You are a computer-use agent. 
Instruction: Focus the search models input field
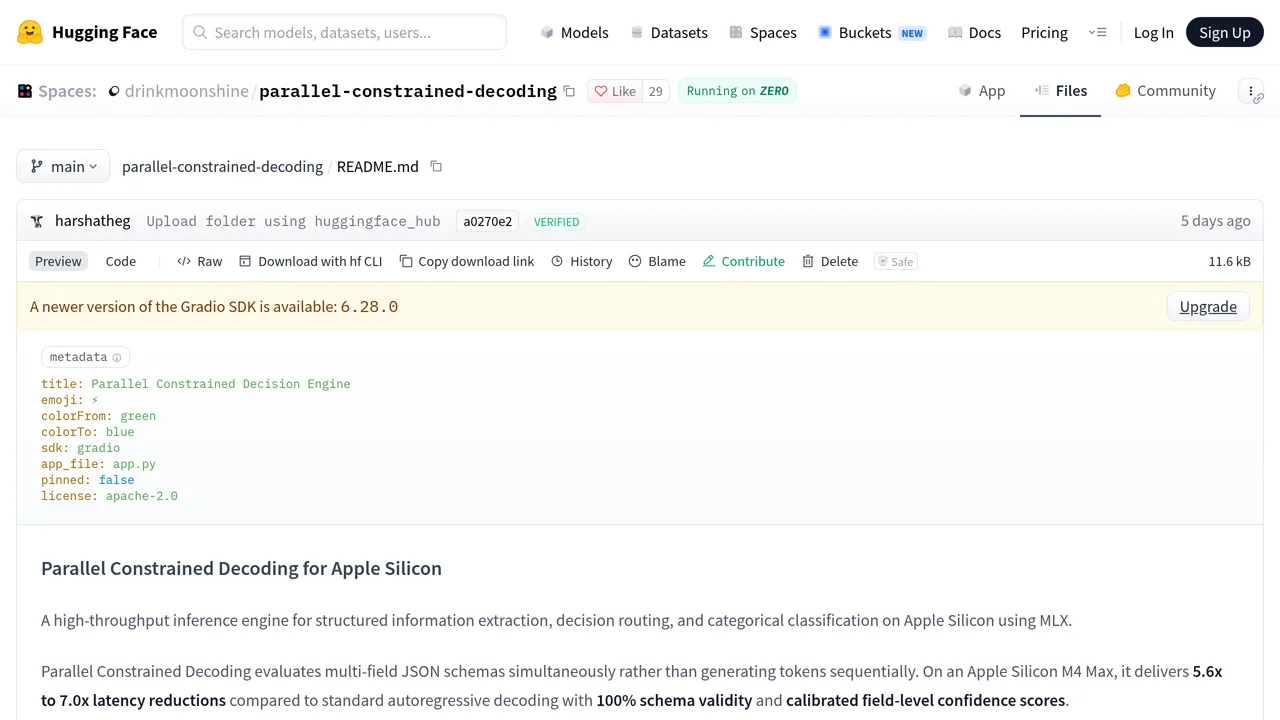point(344,32)
